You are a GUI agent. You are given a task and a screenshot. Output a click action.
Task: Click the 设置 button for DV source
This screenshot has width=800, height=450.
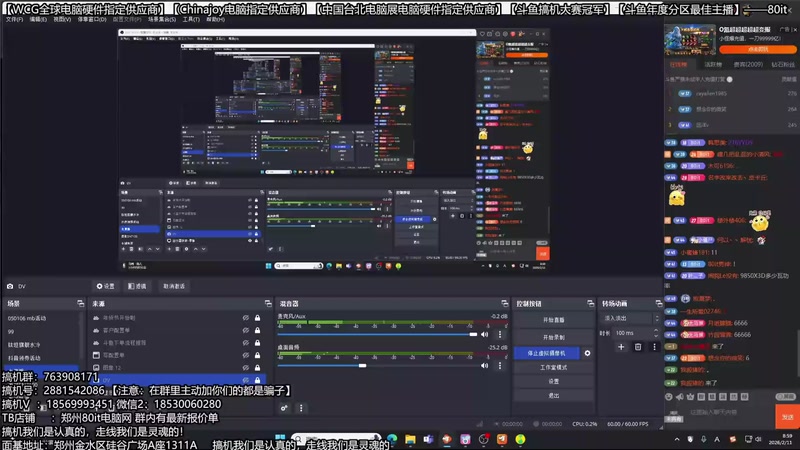pos(106,286)
